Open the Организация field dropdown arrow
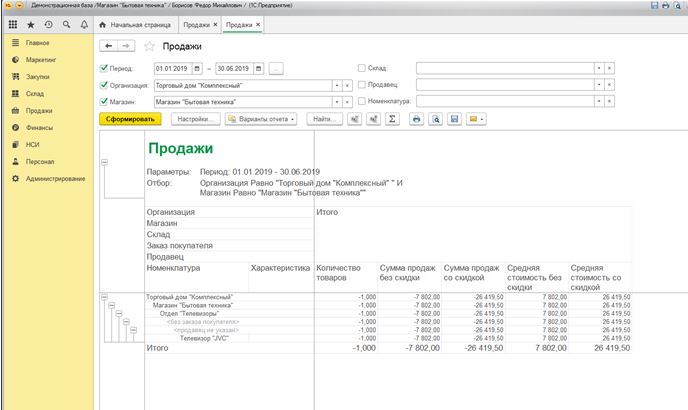Image resolution: width=688 pixels, height=410 pixels. (x=335, y=85)
